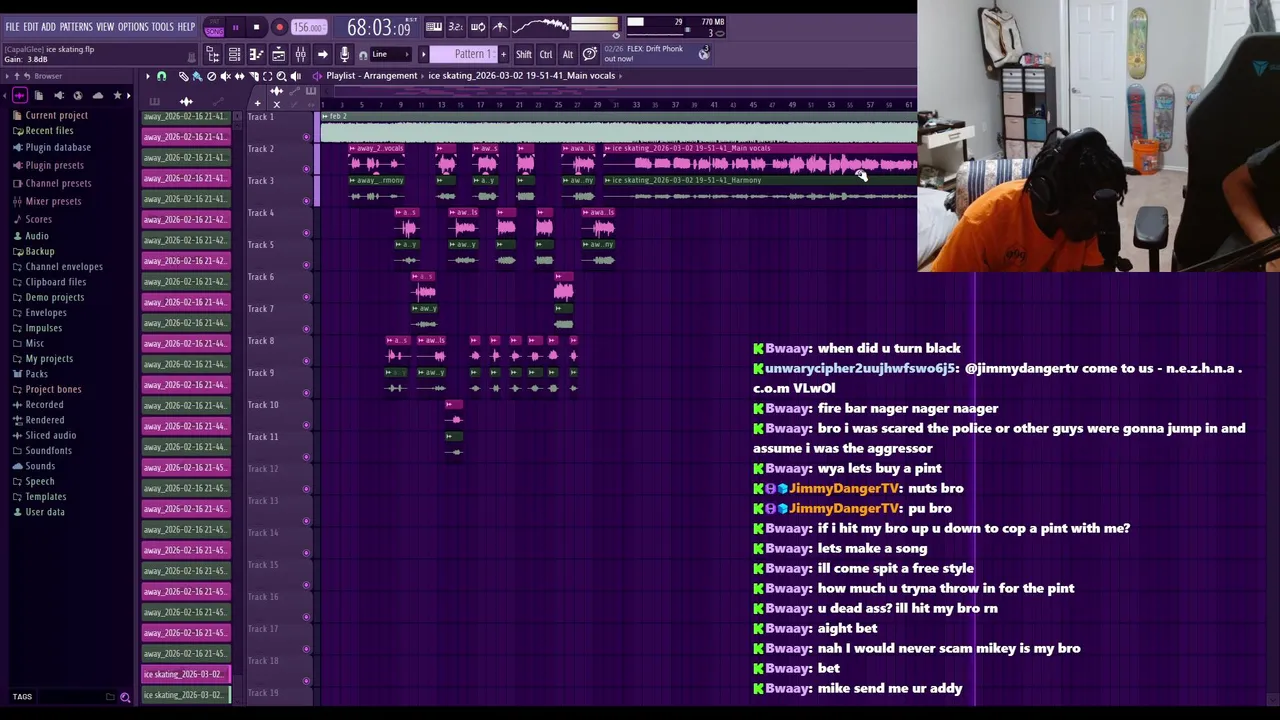Click the Ctrl modifier button

point(546,54)
